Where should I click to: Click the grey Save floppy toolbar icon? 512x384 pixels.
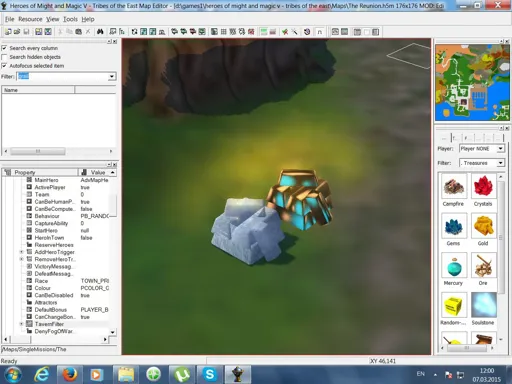point(26,32)
